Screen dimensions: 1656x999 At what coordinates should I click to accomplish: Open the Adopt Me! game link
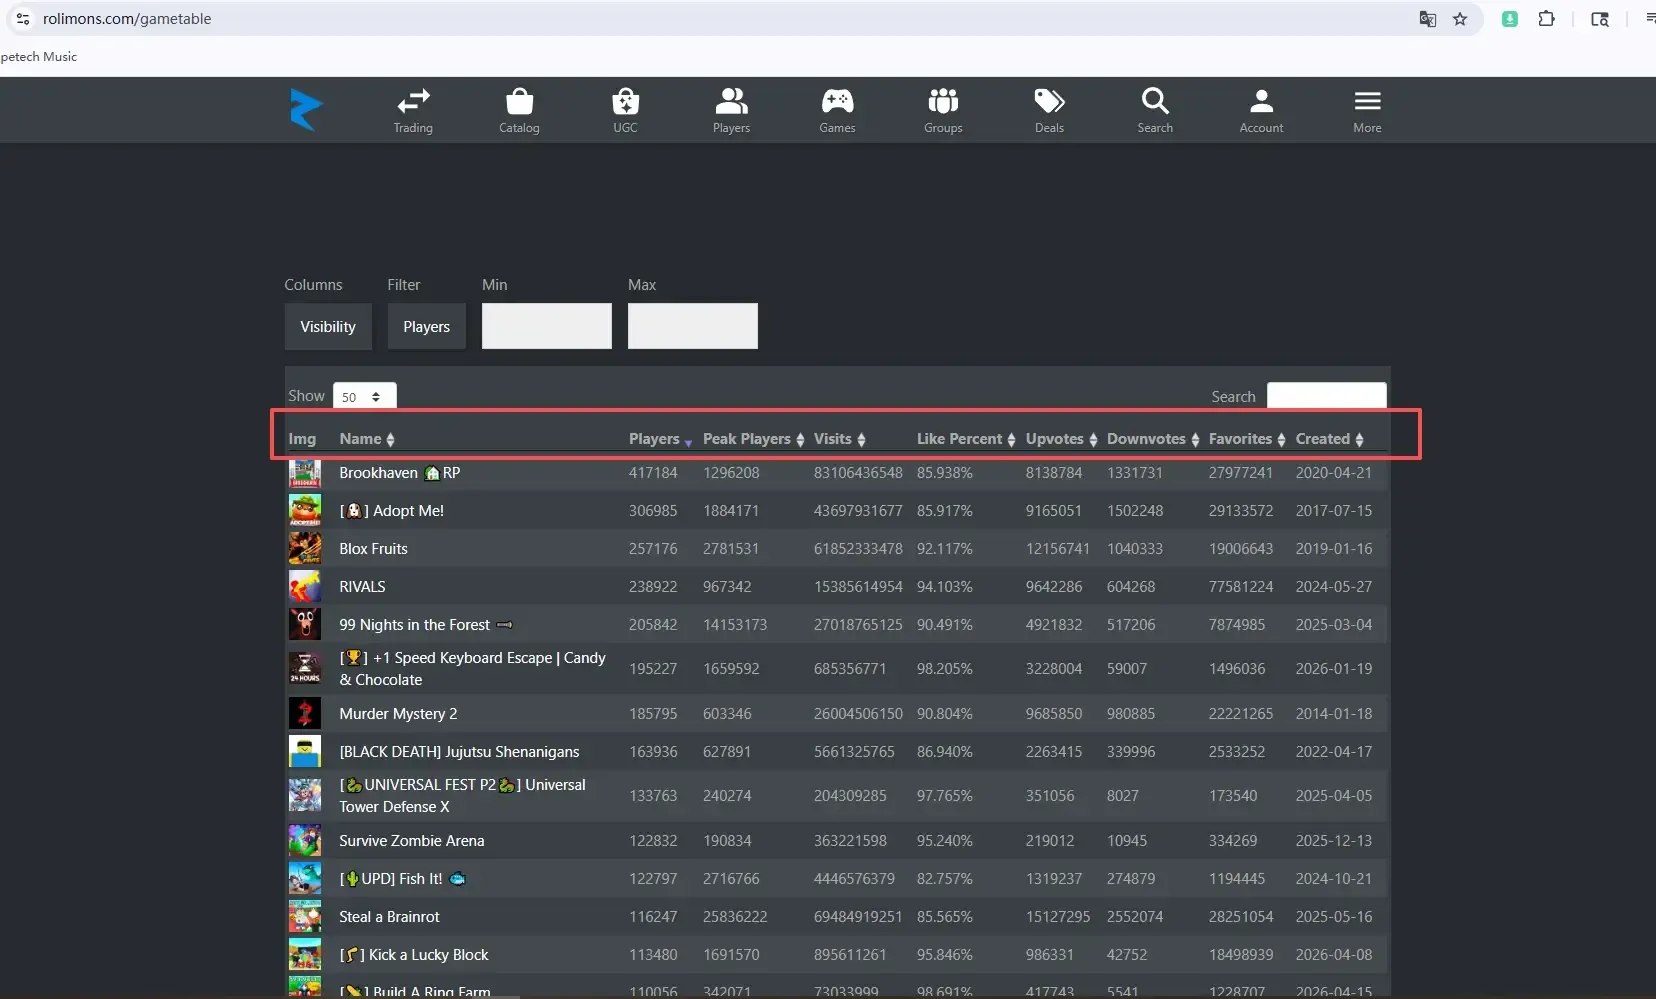(391, 511)
